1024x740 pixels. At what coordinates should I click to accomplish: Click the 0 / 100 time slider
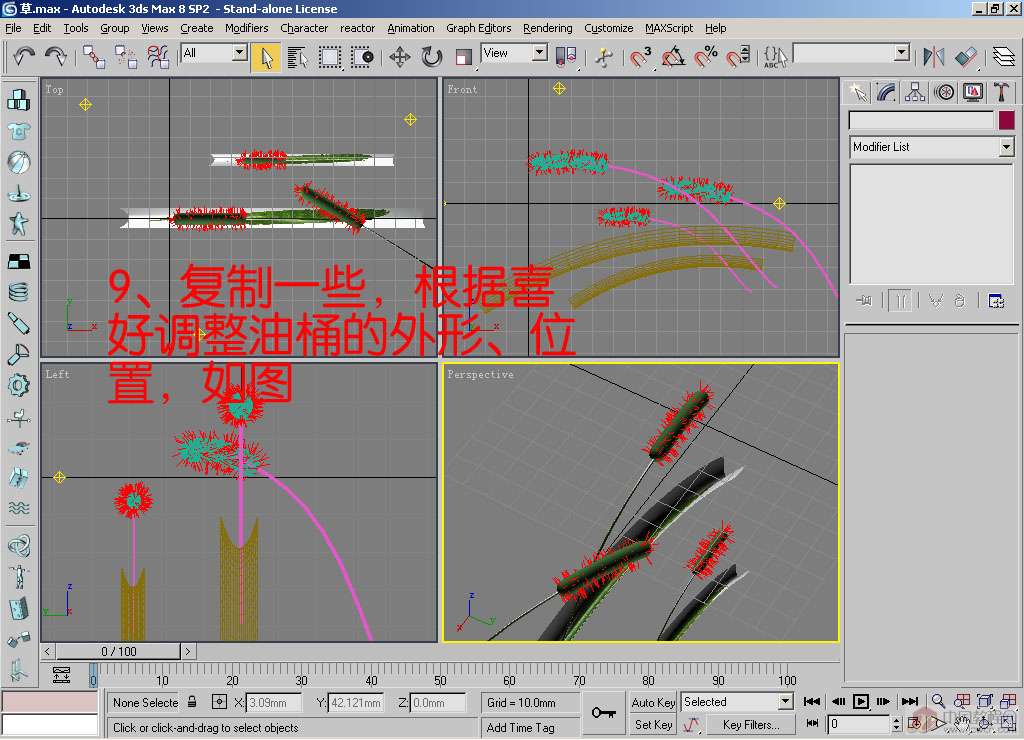(118, 651)
